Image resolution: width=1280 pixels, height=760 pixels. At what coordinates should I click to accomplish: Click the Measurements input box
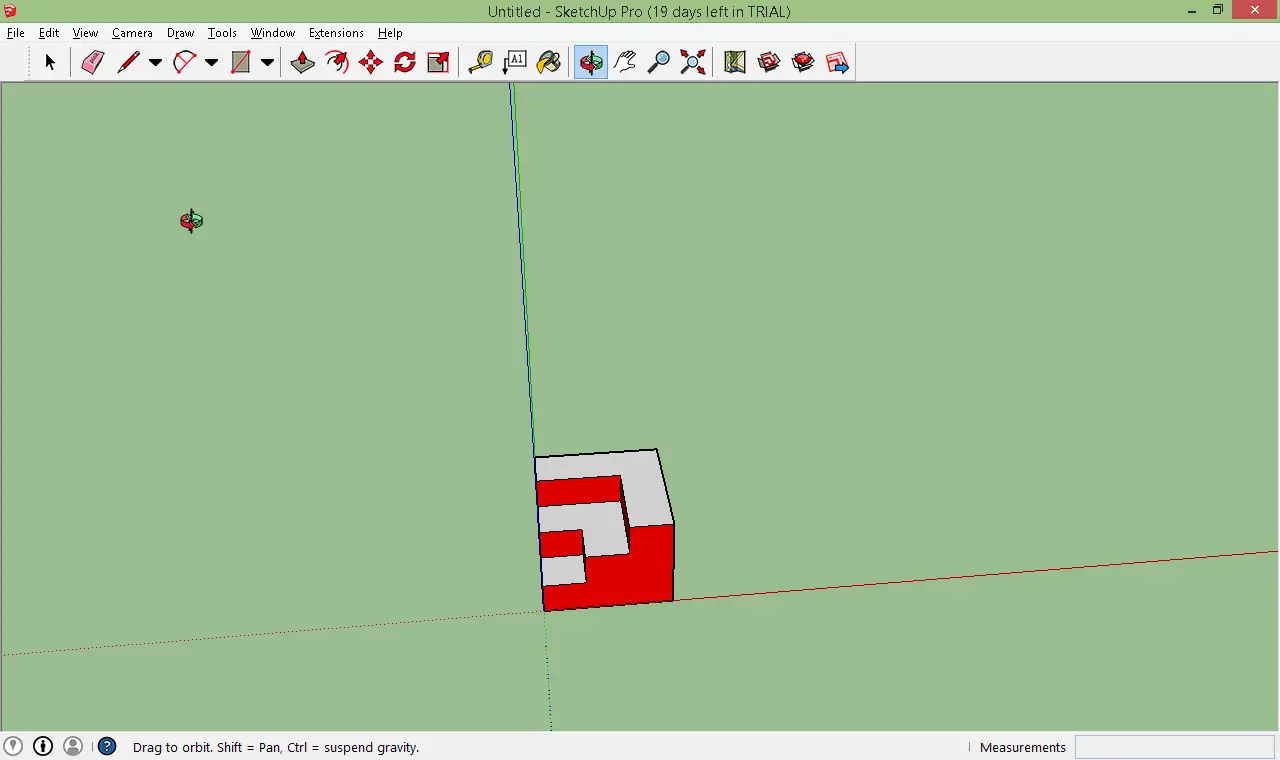[1175, 747]
